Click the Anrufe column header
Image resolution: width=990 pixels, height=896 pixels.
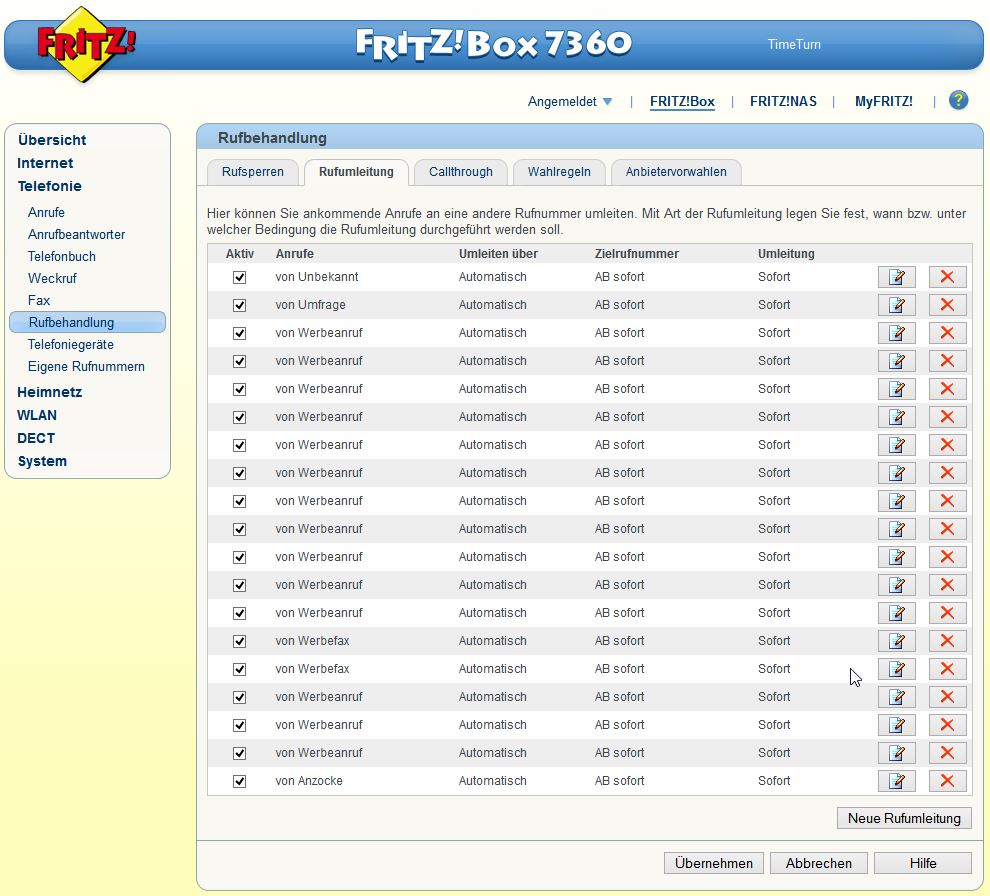tap(295, 254)
